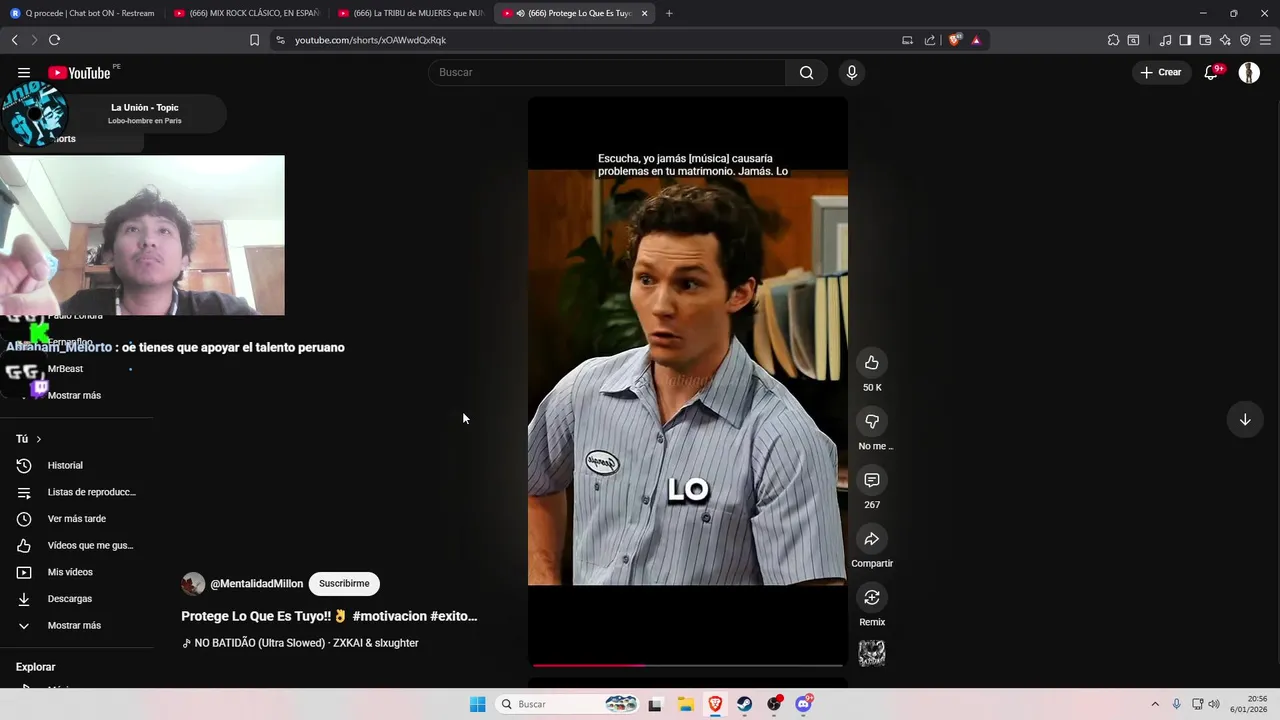Image resolution: width=1280 pixels, height=720 pixels.
Task: Click the YouTube Buscar search field
Action: click(x=607, y=72)
